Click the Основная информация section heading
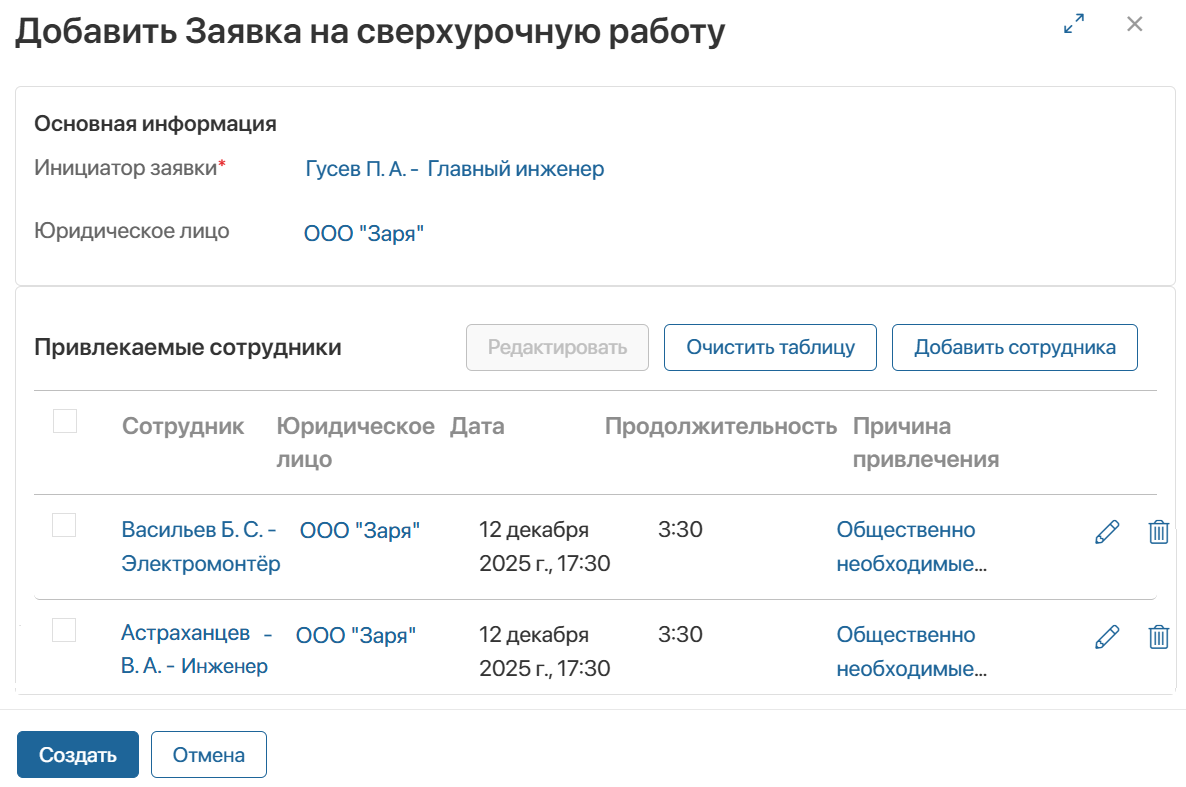 coord(155,123)
